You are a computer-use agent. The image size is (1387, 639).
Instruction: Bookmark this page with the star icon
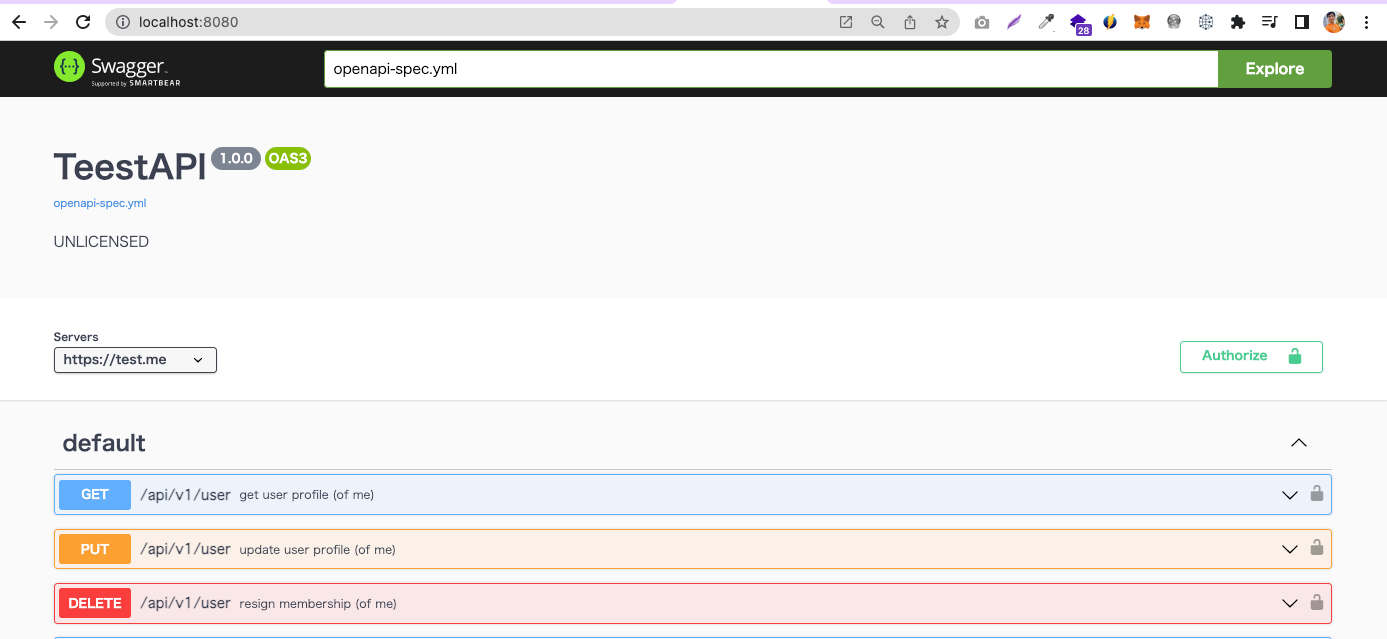tap(941, 22)
